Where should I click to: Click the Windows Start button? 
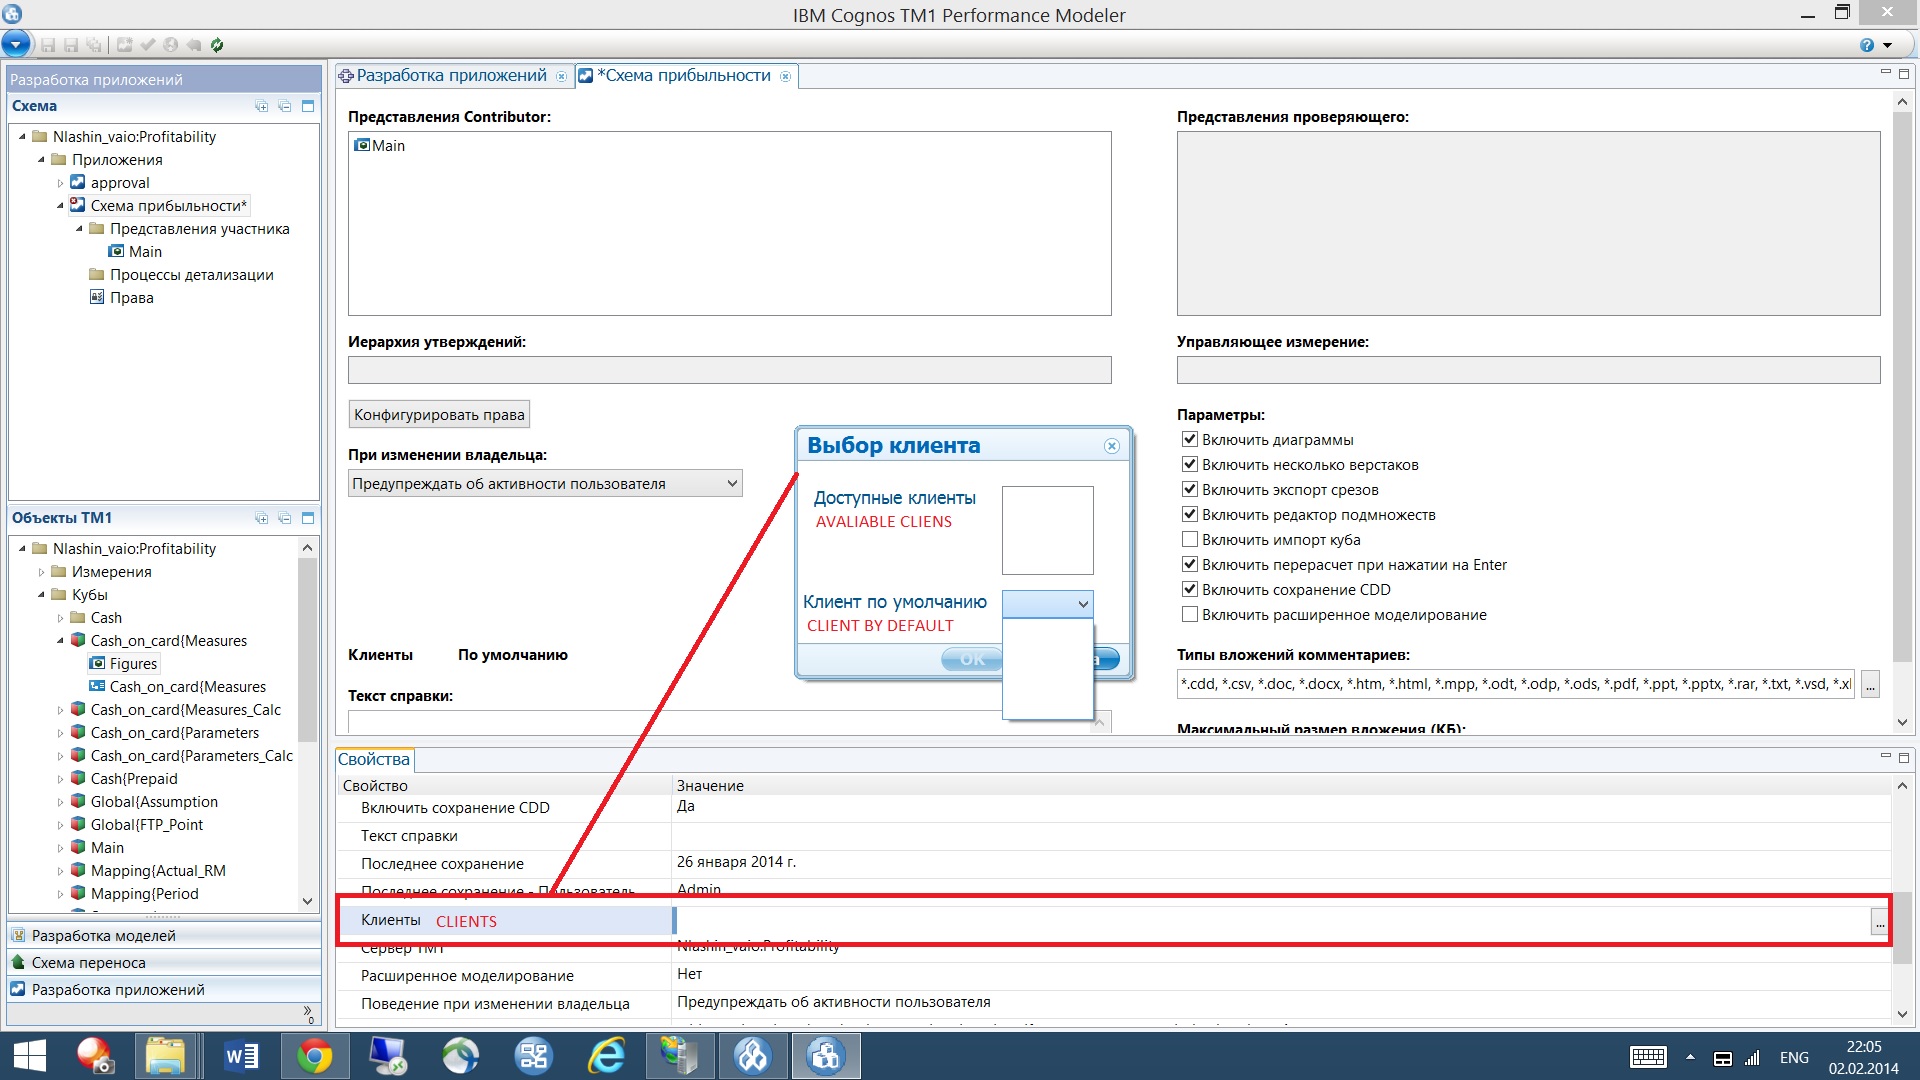(x=29, y=1056)
